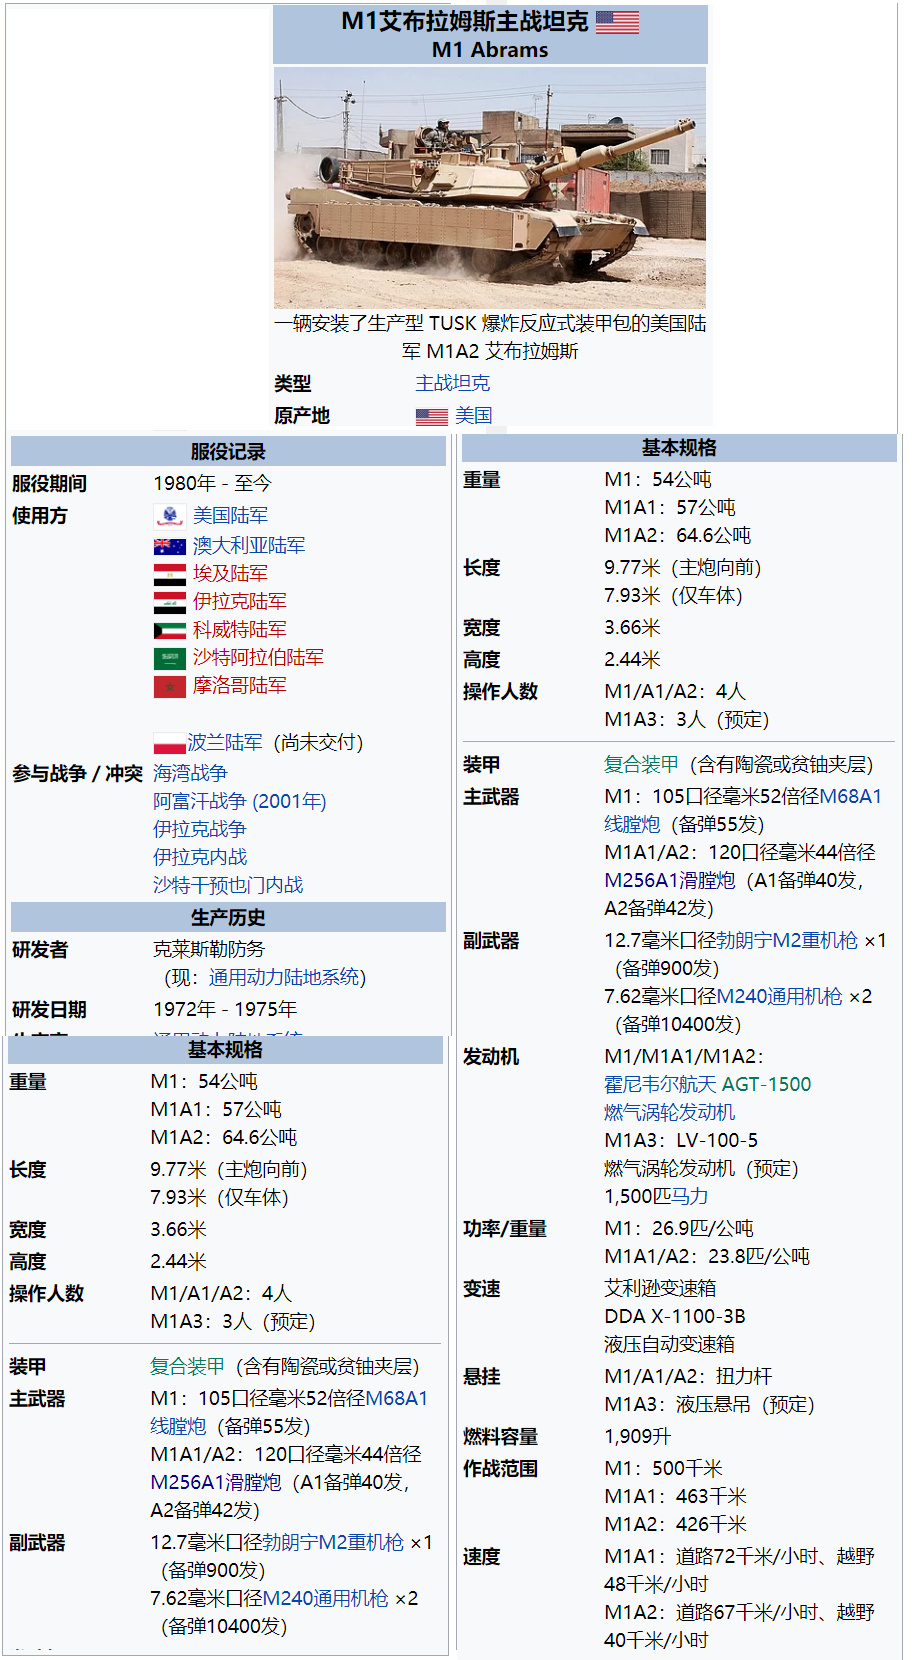Click the Egyptian flag icon
This screenshot has height=1660, width=920.
[x=169, y=574]
